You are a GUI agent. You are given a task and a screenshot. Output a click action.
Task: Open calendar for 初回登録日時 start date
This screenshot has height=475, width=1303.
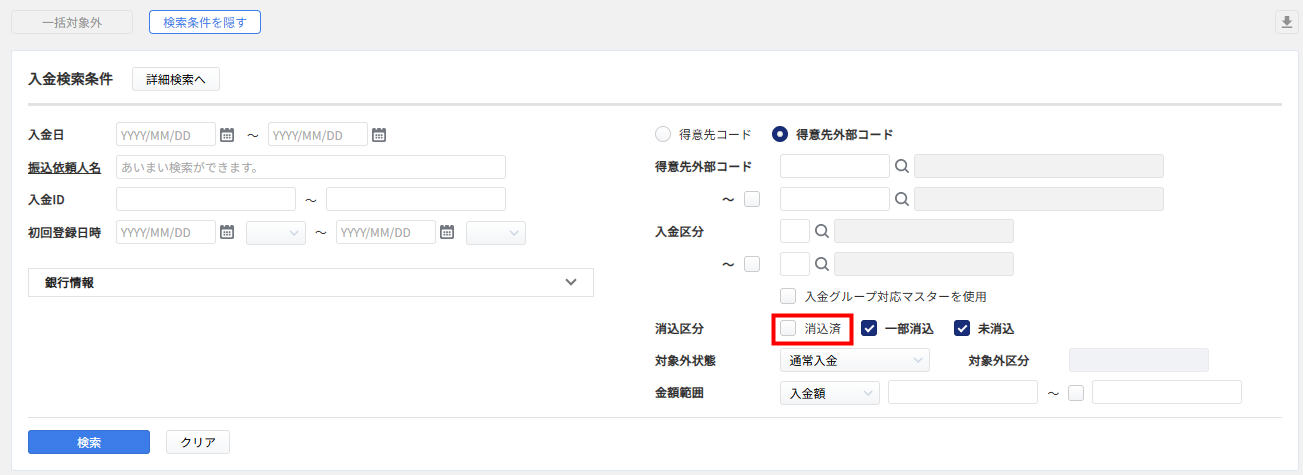click(x=227, y=232)
